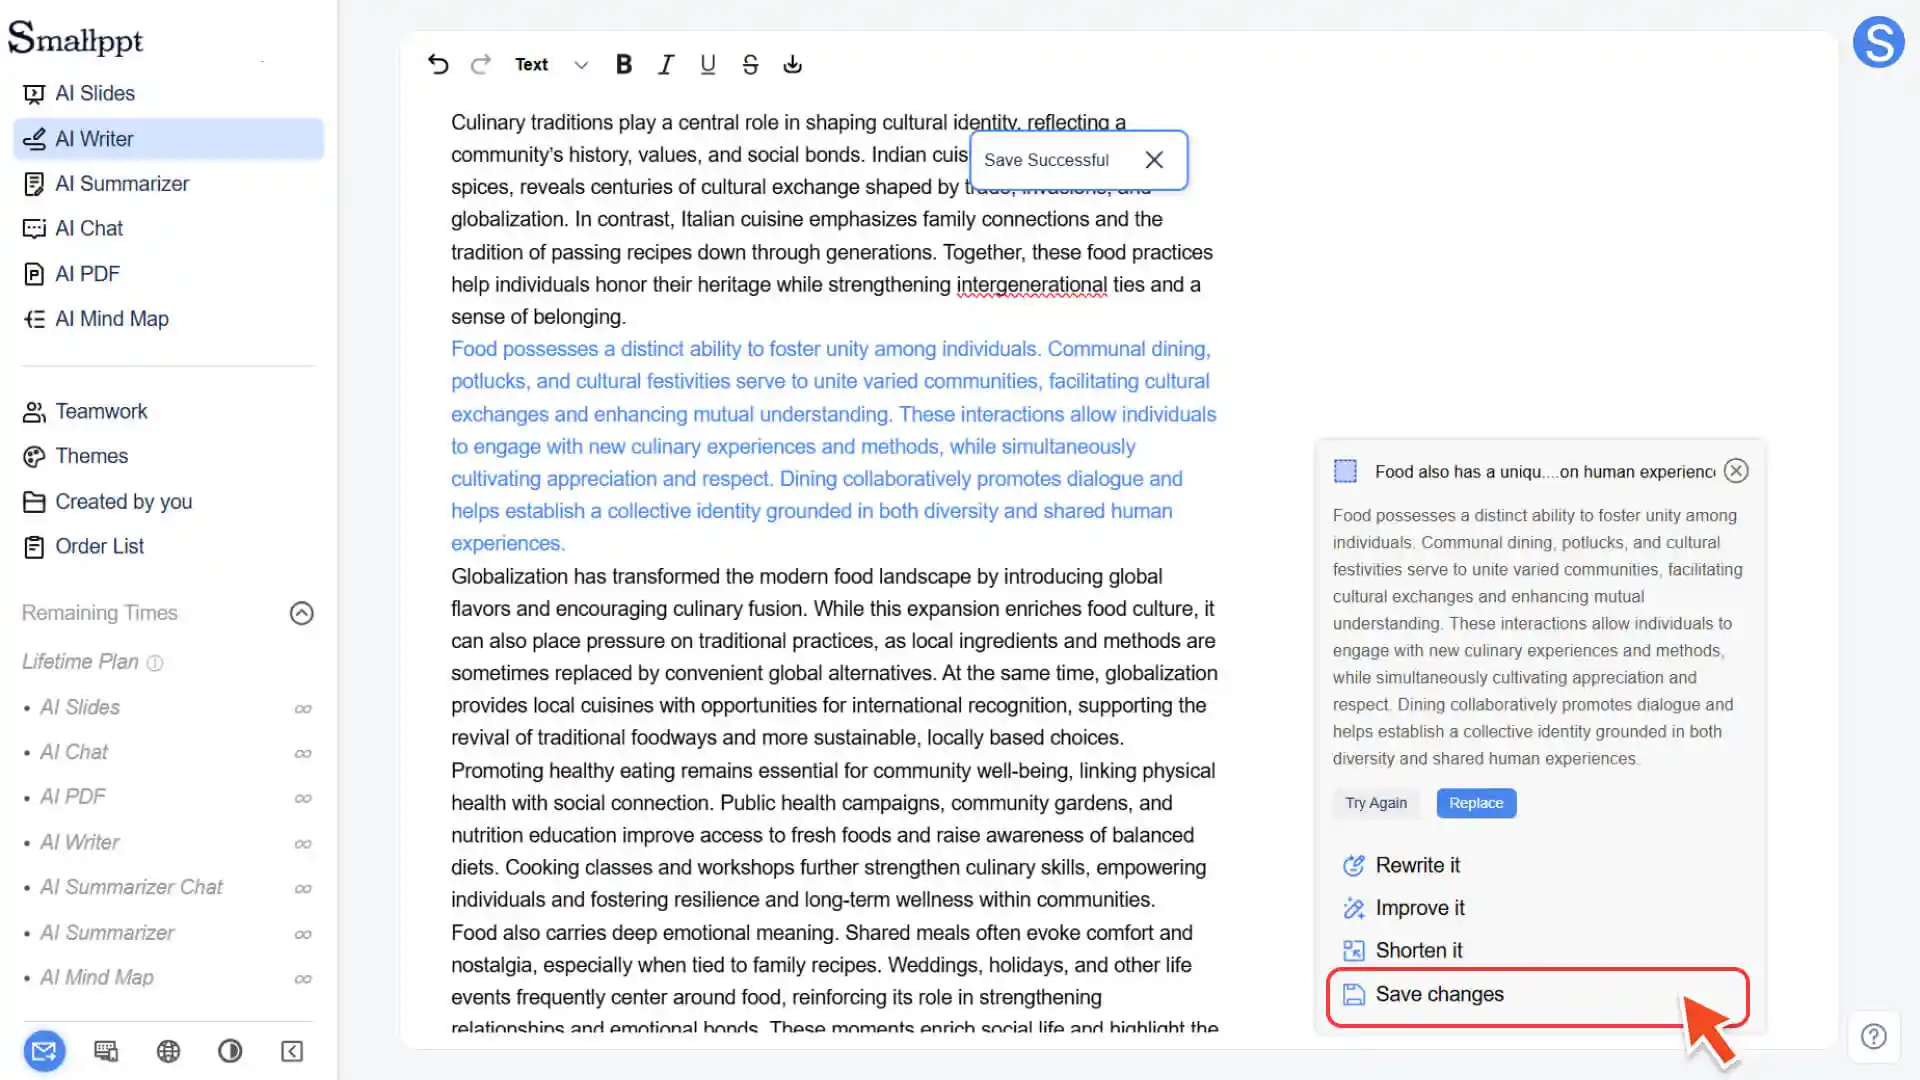
Task: Click the mail icon in the bottom bar
Action: pyautogui.click(x=44, y=1051)
